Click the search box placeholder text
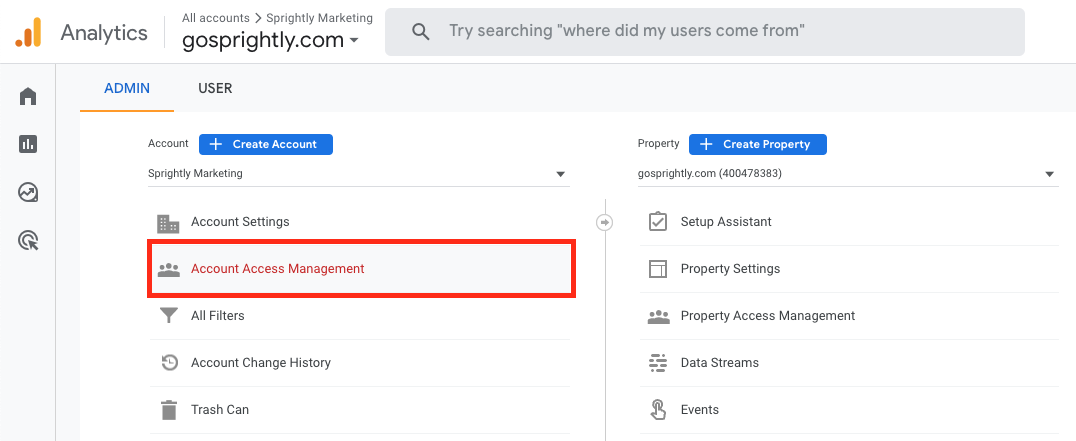The height and width of the screenshot is (441, 1076). 627,31
